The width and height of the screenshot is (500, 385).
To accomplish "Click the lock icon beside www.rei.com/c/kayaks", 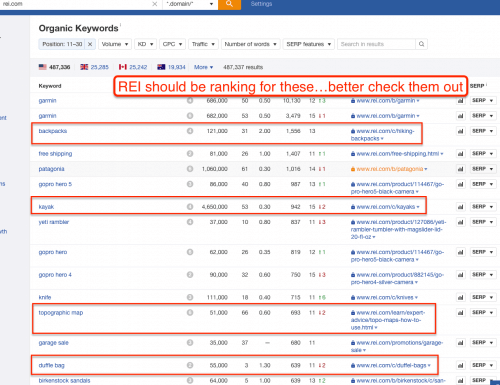I will [353, 207].
